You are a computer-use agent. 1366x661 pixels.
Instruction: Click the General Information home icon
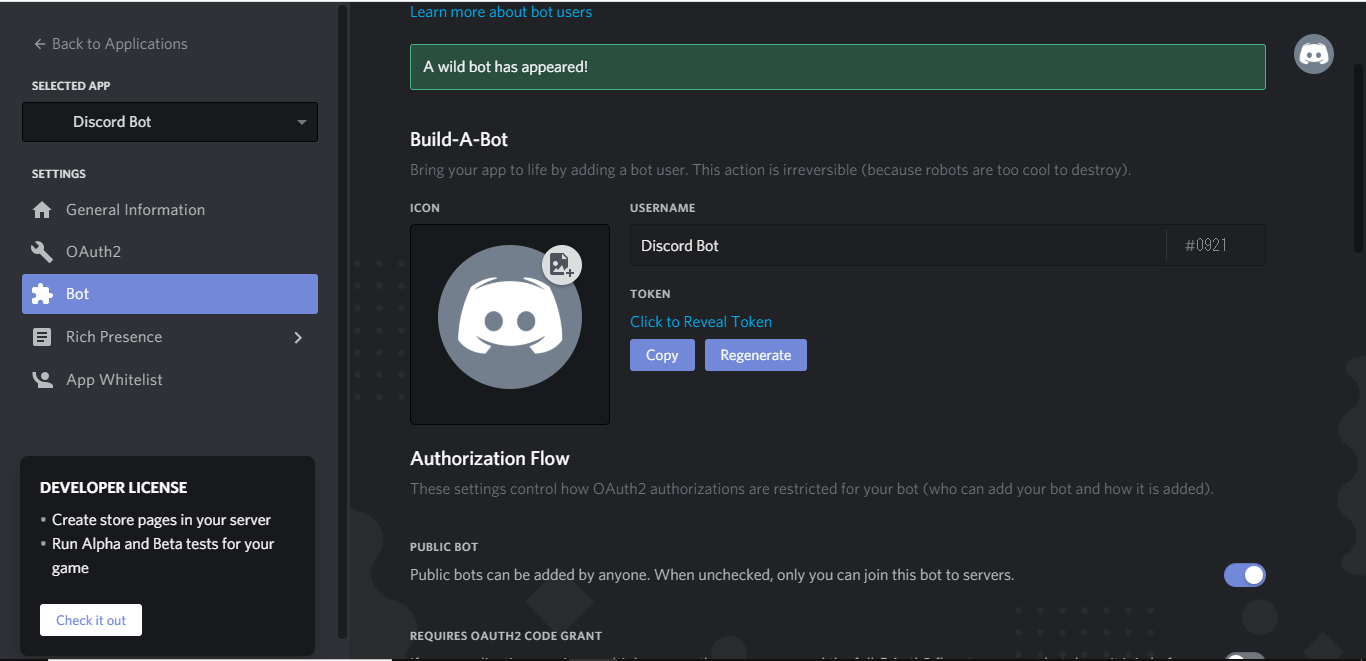(x=42, y=210)
